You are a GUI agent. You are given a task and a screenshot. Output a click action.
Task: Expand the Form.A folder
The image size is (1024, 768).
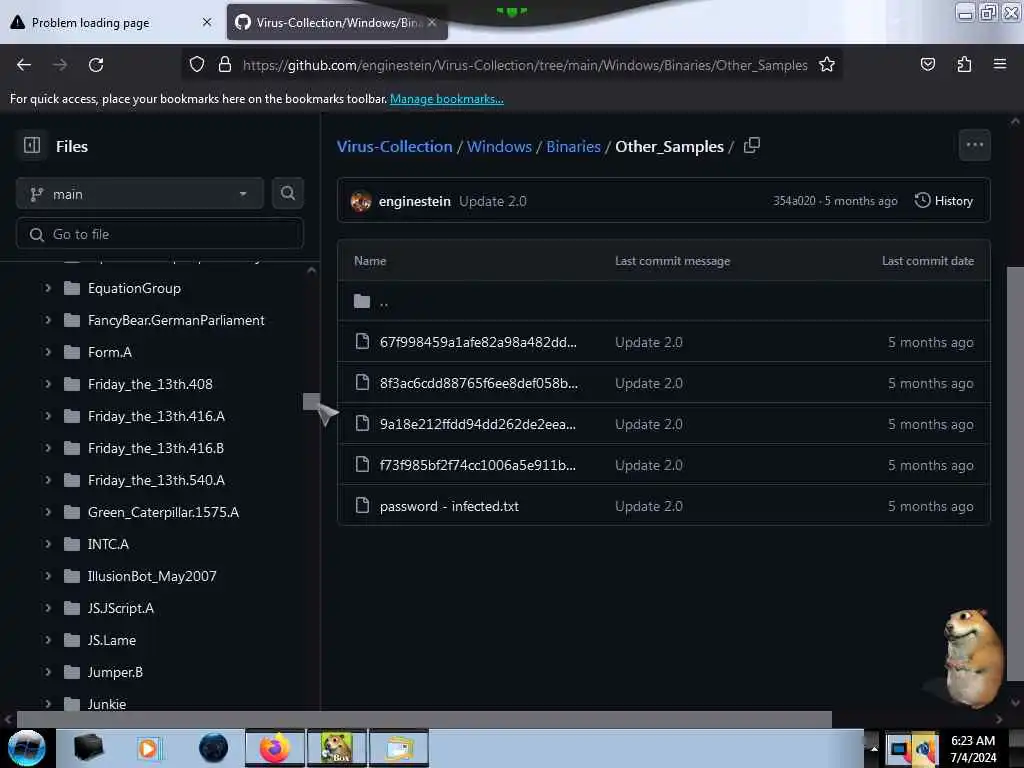[x=48, y=351]
